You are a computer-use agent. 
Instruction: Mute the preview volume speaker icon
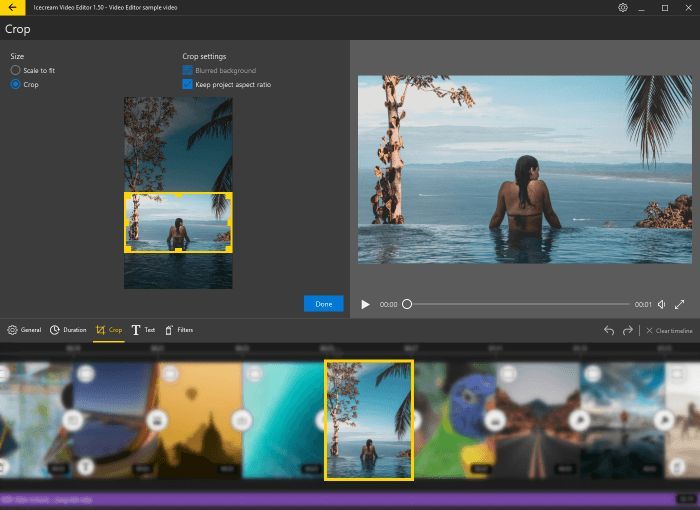coord(661,304)
